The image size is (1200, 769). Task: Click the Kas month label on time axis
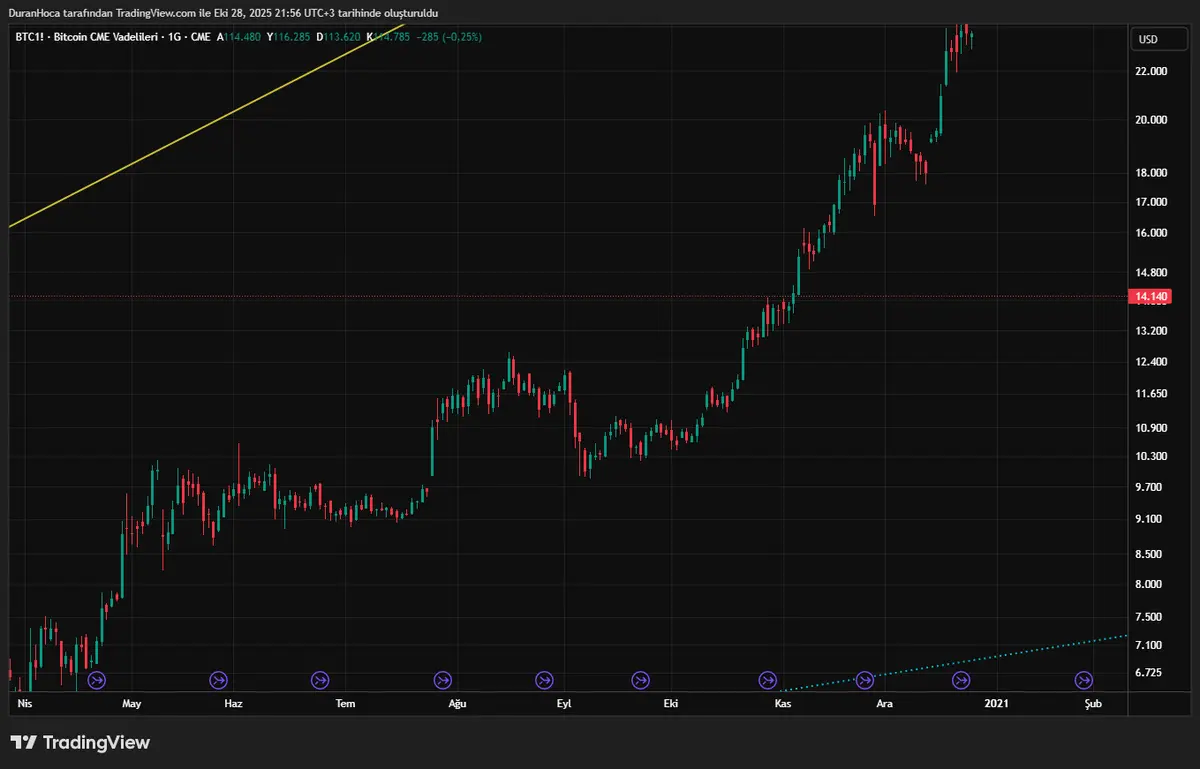[x=784, y=704]
